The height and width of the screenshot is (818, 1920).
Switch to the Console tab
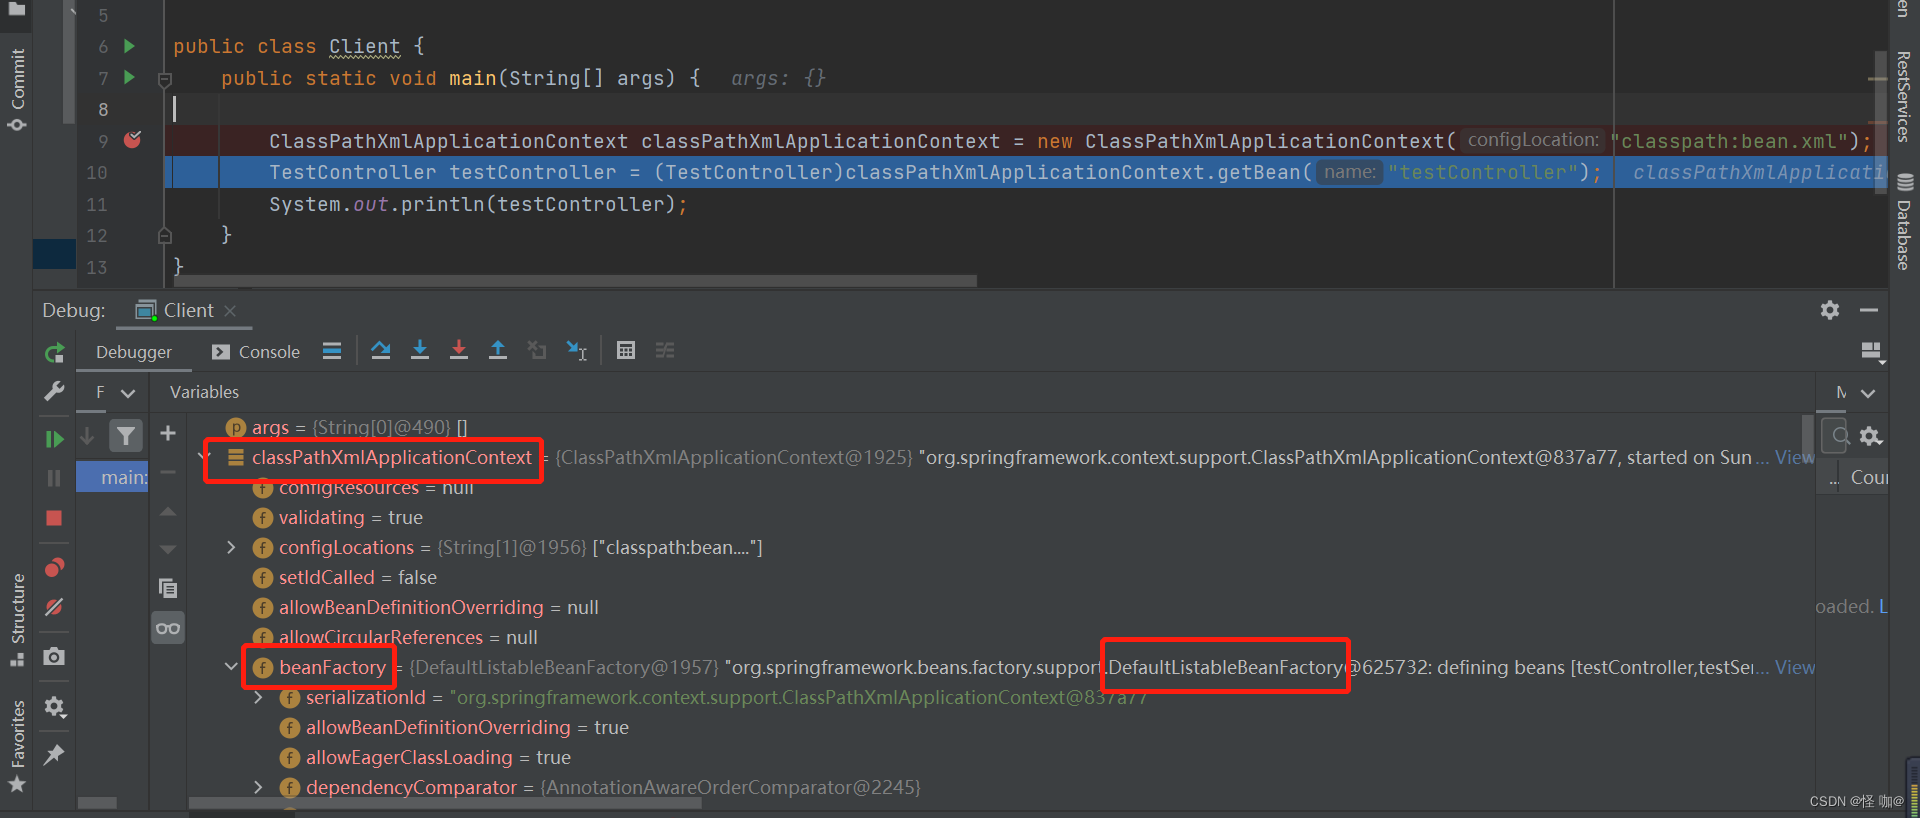[256, 352]
